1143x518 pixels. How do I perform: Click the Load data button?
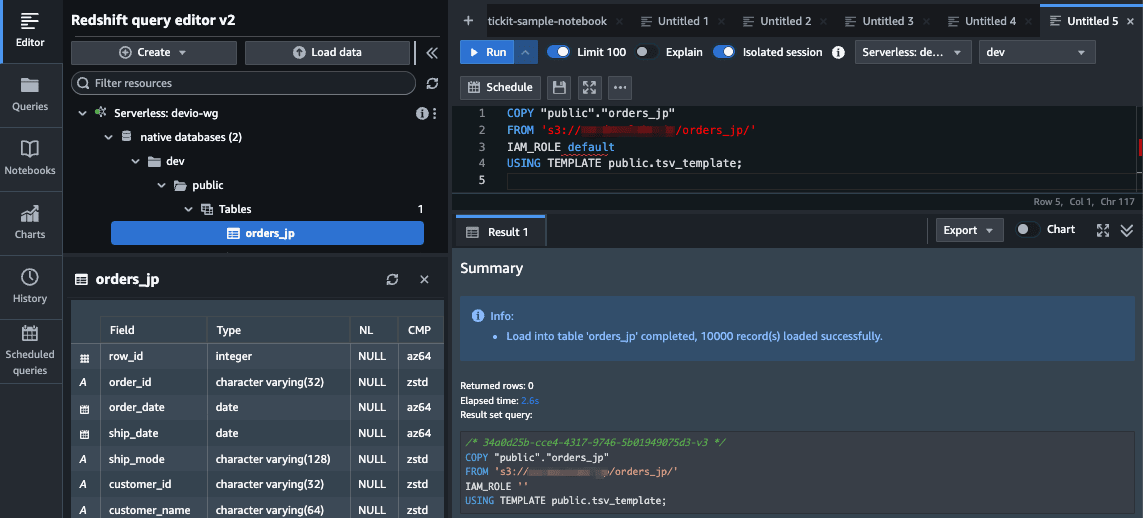327,52
